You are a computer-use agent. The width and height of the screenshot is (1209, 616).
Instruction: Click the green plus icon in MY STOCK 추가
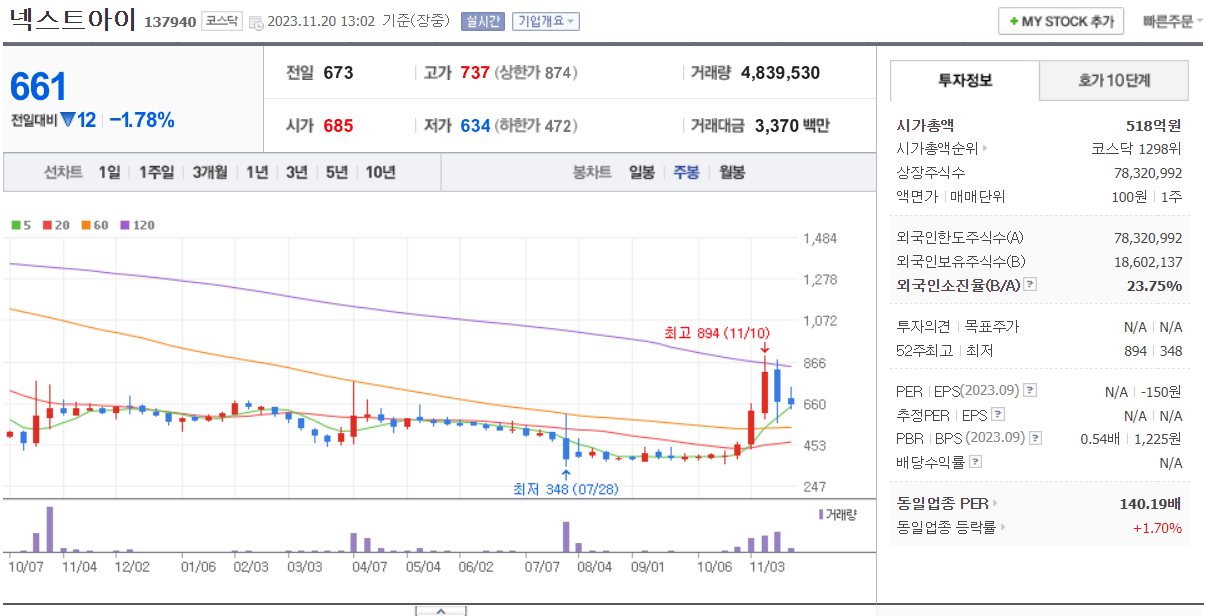click(1013, 21)
